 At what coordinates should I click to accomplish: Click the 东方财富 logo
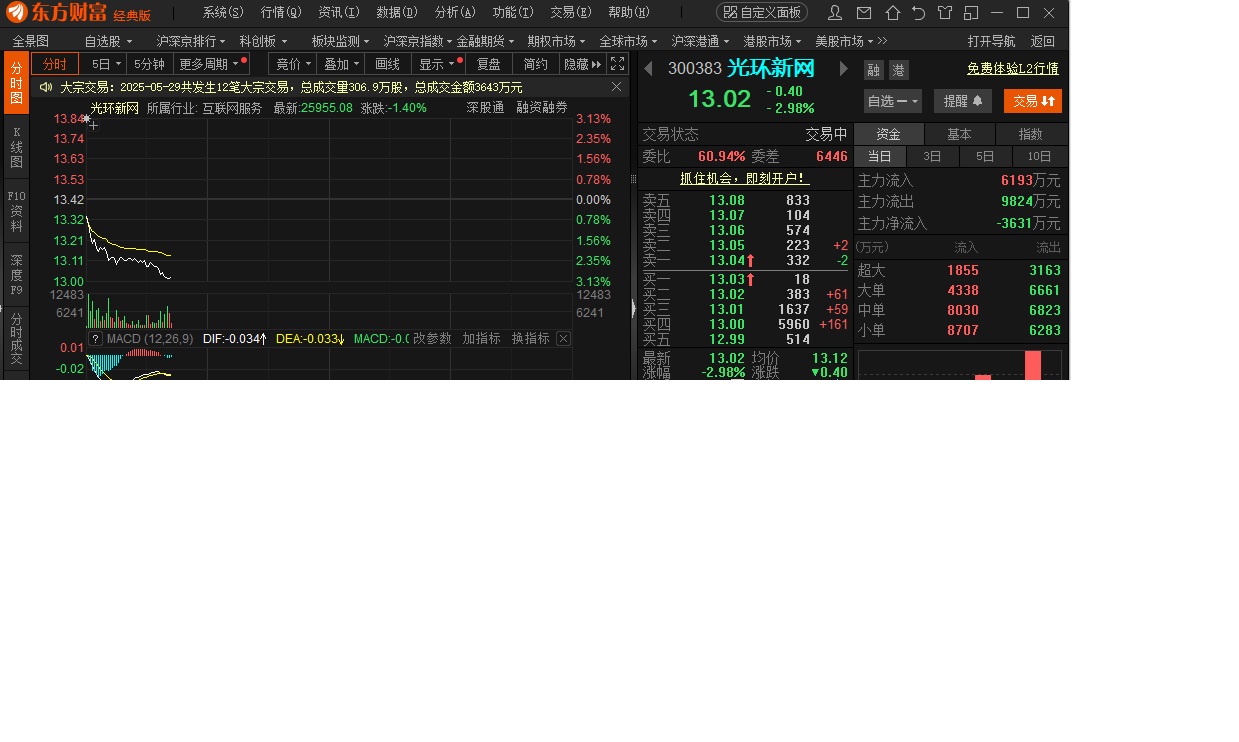pyautogui.click(x=57, y=13)
